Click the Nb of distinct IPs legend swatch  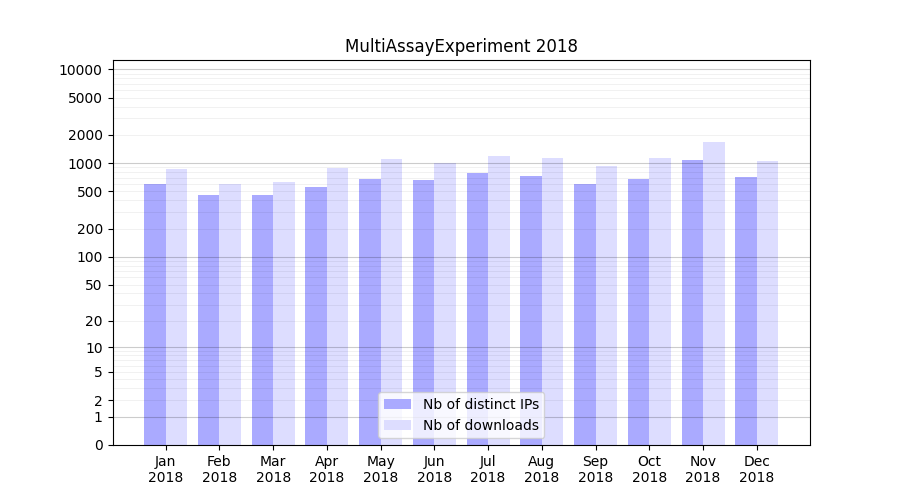(397, 404)
